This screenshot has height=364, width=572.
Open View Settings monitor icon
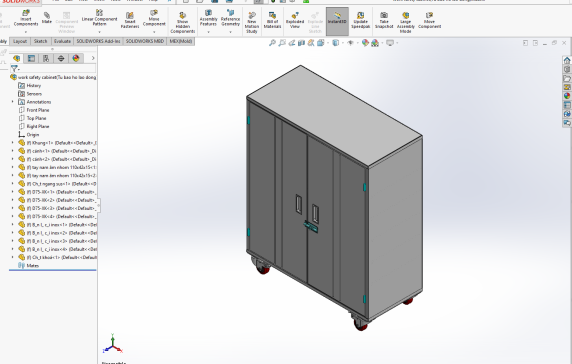point(390,43)
